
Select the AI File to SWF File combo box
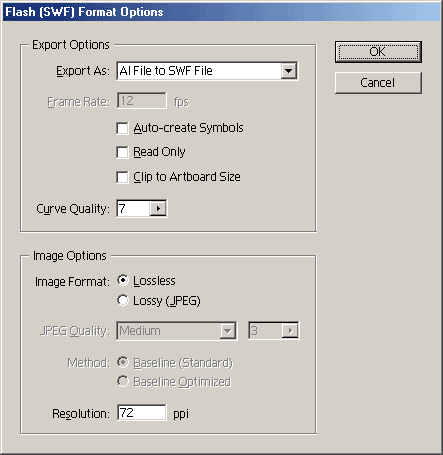(207, 71)
